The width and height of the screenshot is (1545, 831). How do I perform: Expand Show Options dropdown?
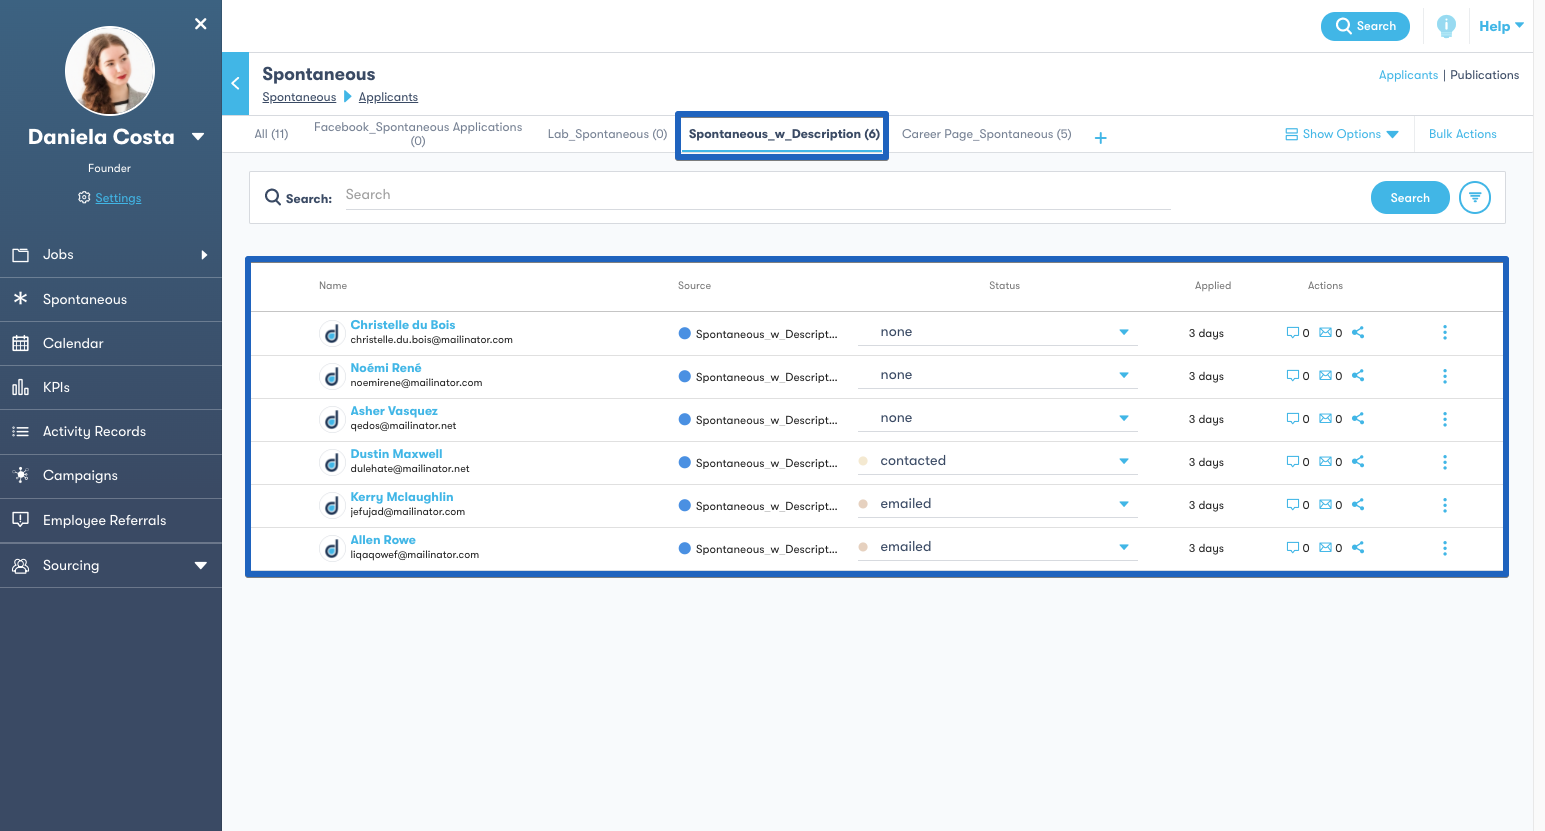tap(1341, 134)
